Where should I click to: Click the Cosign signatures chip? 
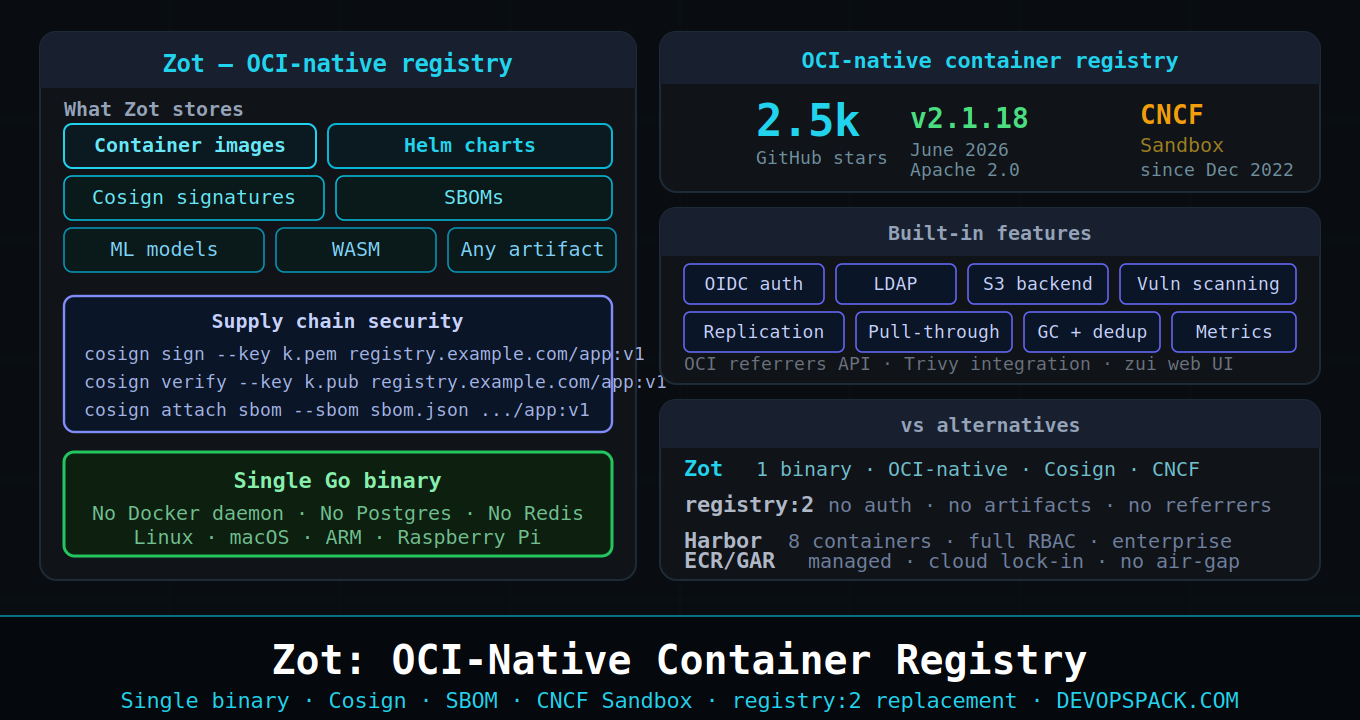point(194,198)
